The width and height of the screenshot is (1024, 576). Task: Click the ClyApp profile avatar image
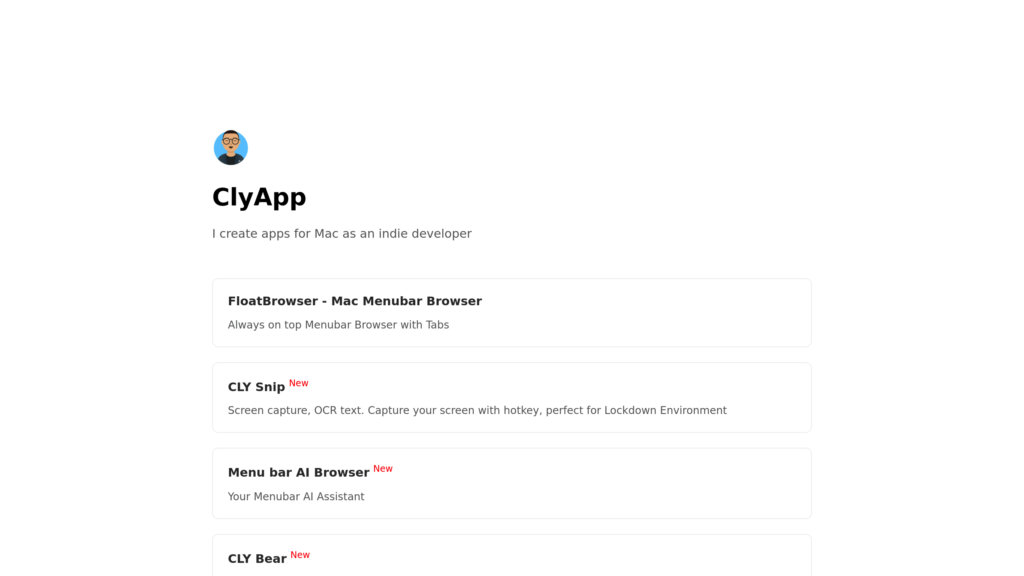231,148
